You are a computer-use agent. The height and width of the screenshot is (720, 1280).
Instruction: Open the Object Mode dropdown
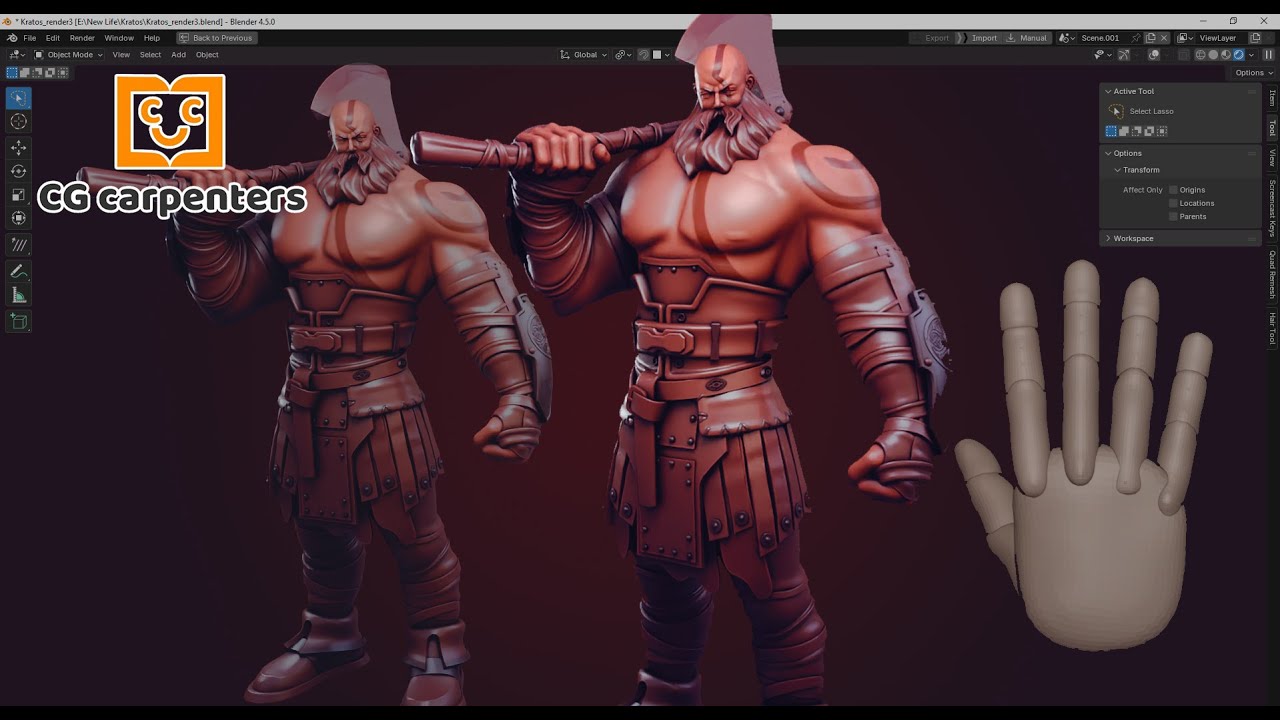point(68,55)
